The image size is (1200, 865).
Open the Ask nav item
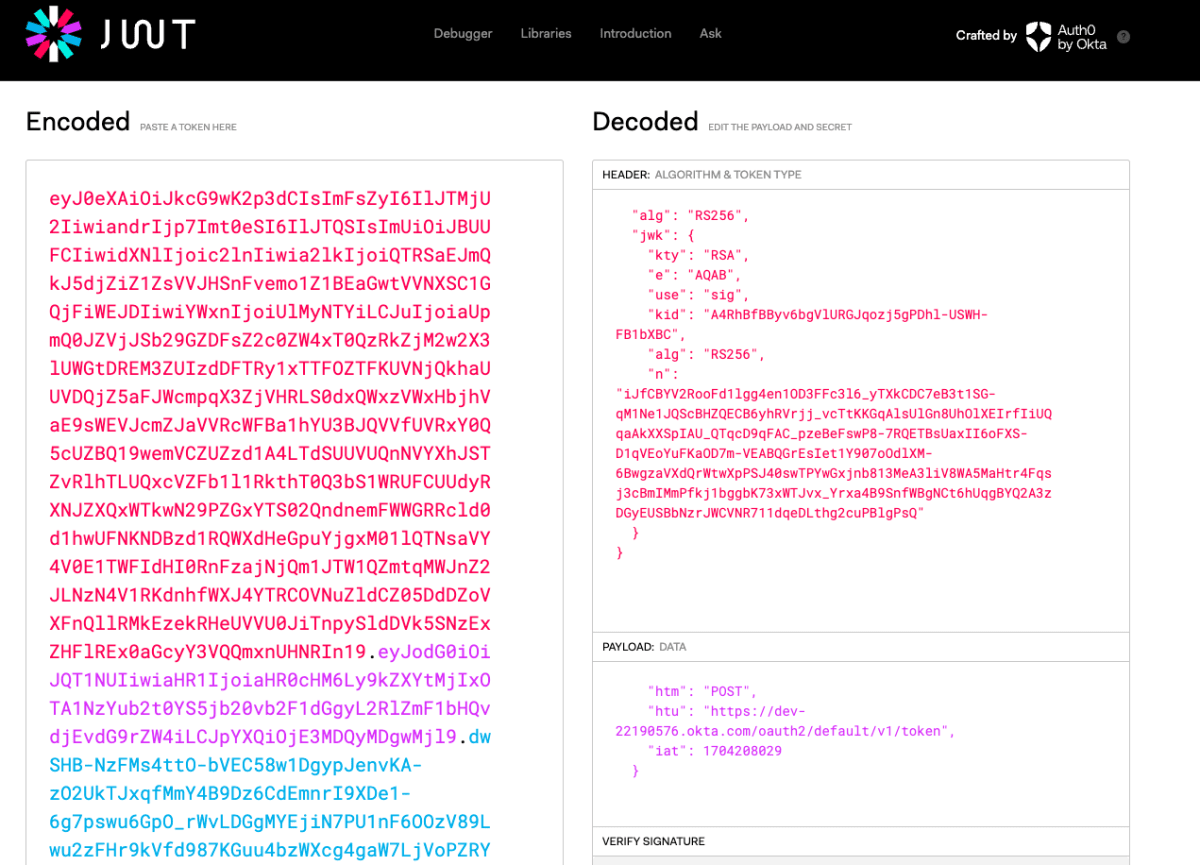(x=711, y=34)
